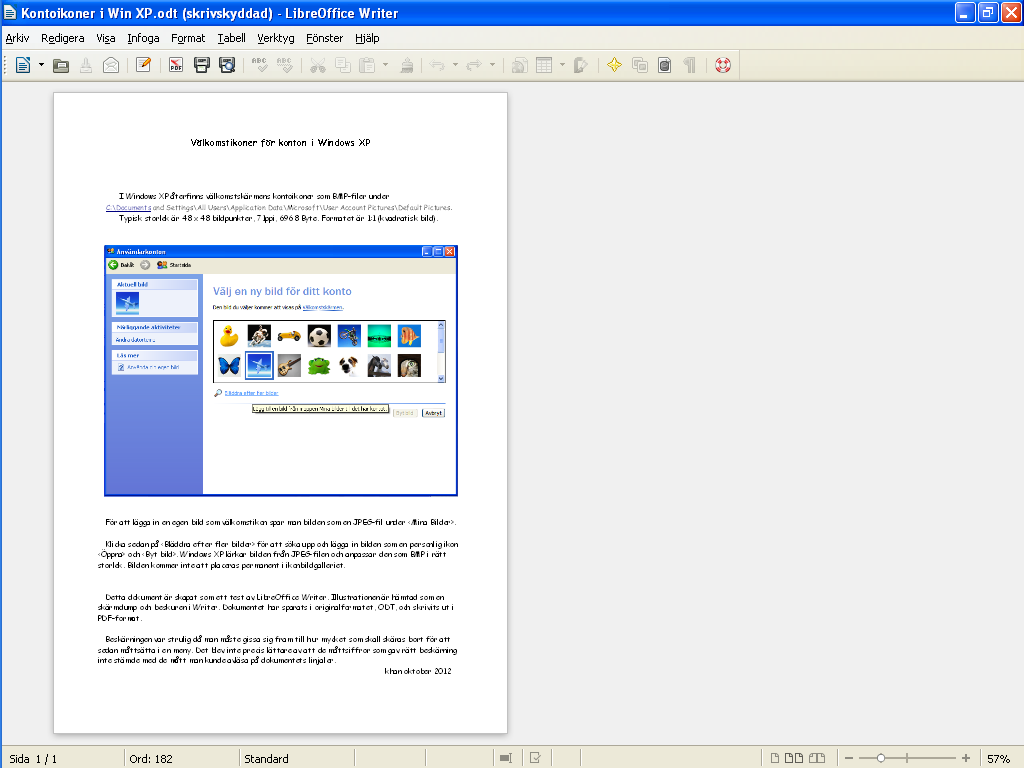Image resolution: width=1024 pixels, height=768 pixels.
Task: Open the Fönster menu
Action: click(x=325, y=38)
